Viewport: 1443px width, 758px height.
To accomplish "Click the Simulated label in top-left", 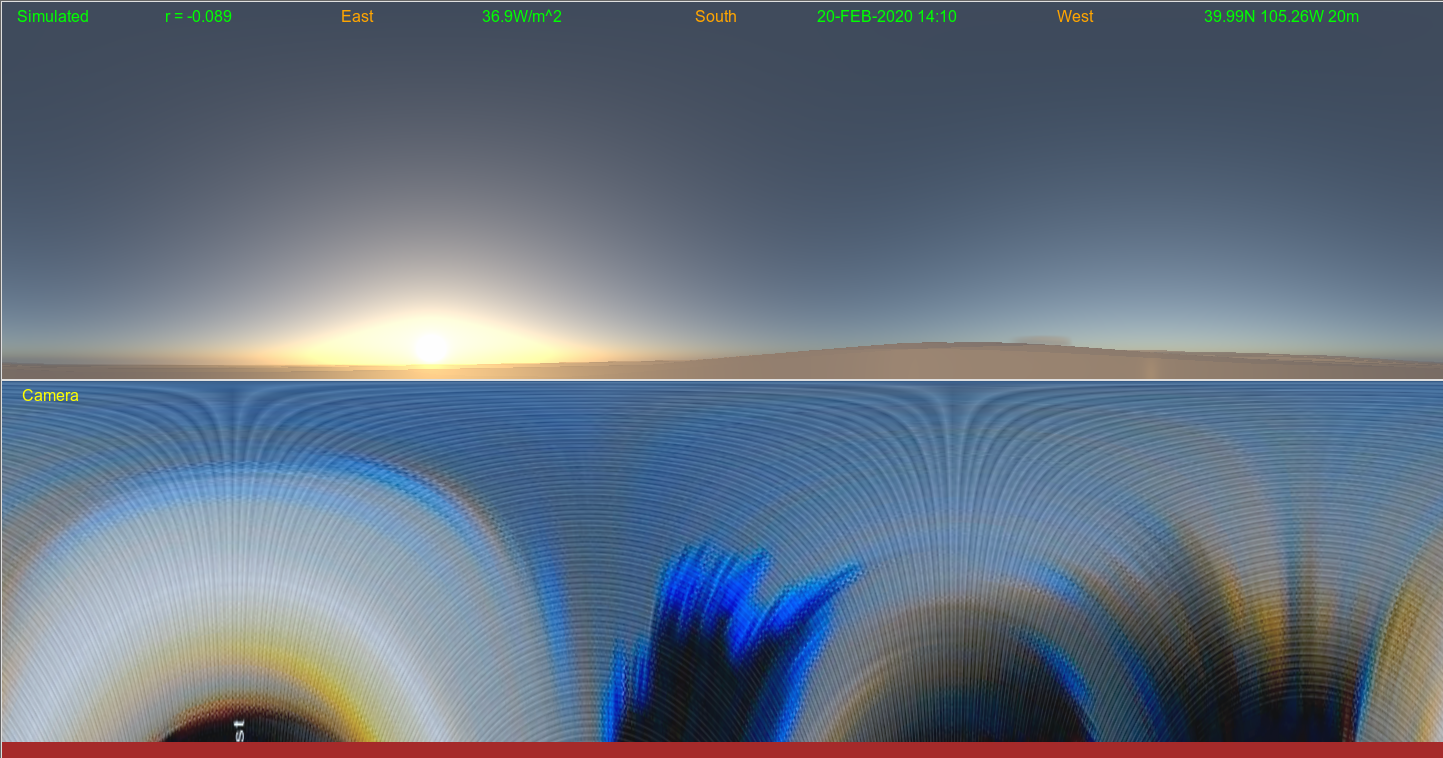I will [53, 17].
